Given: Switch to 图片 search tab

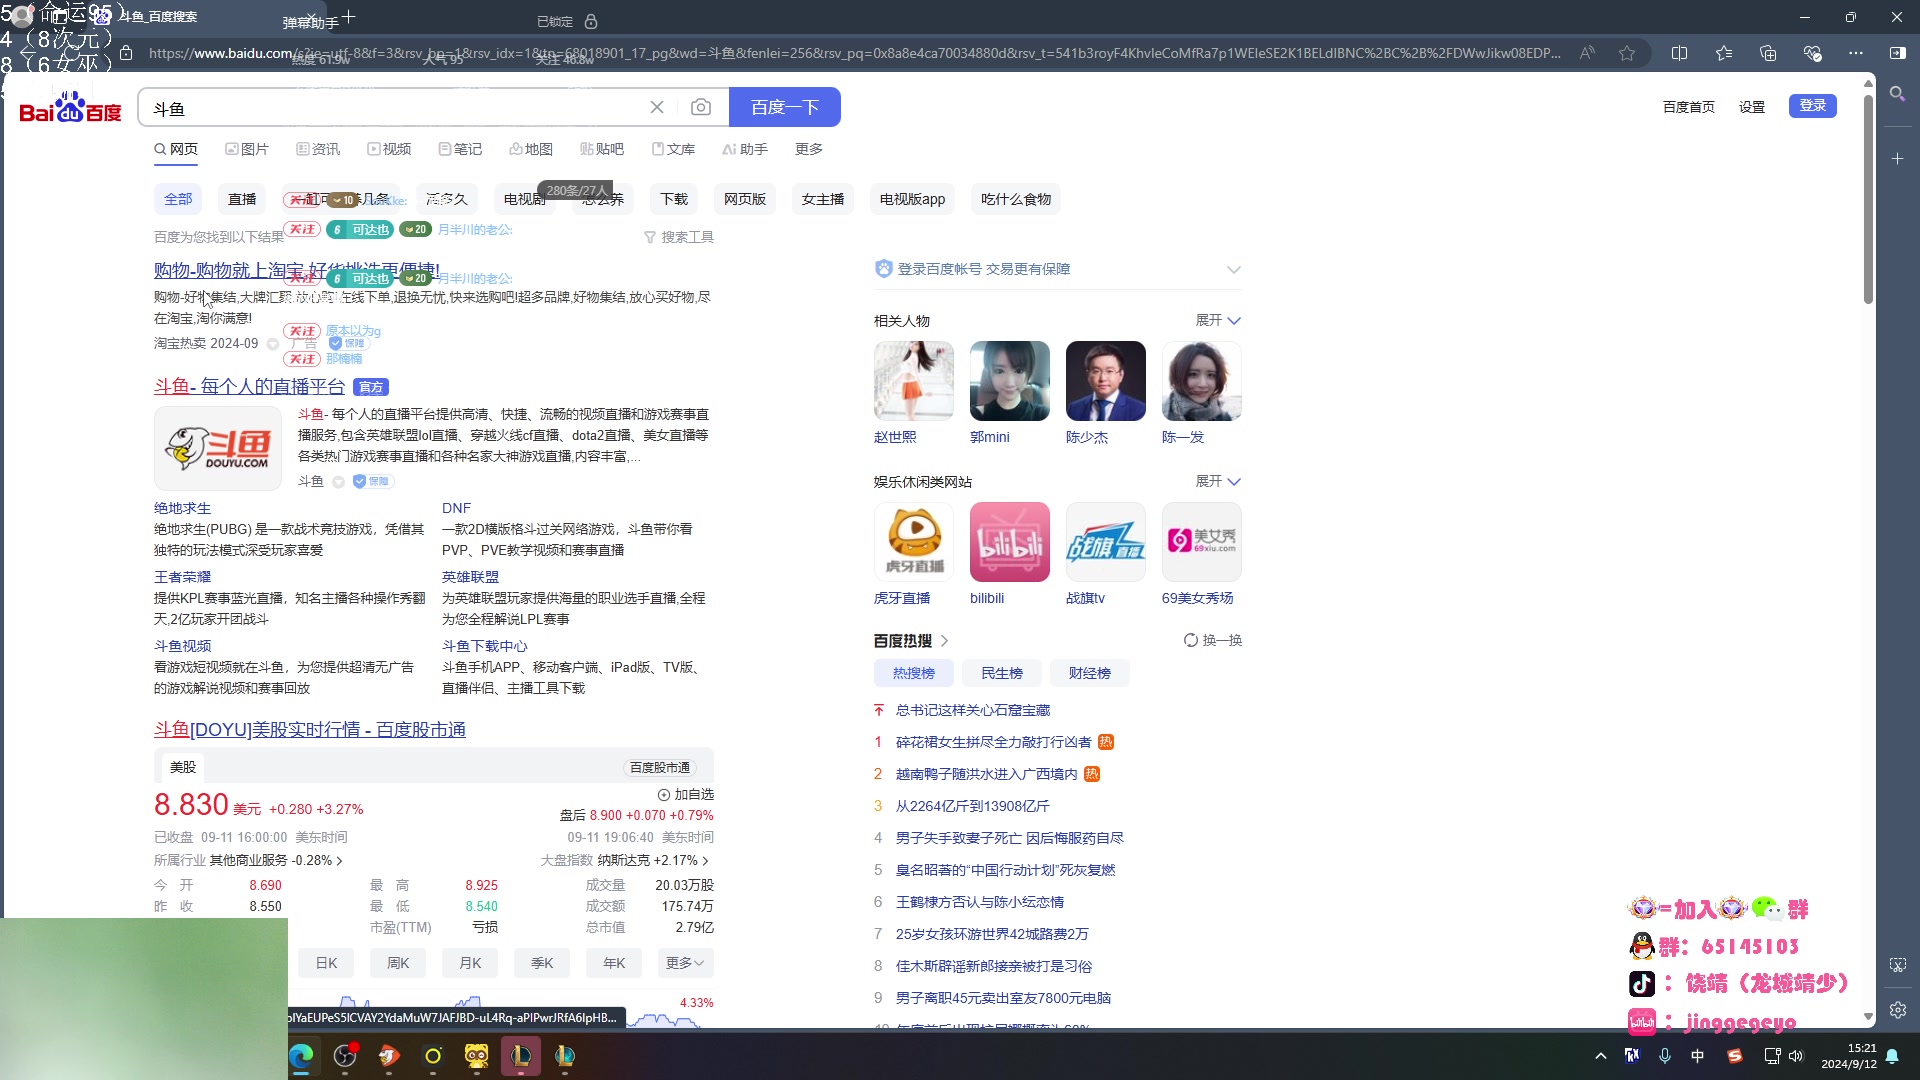Looking at the screenshot, I should (x=247, y=149).
